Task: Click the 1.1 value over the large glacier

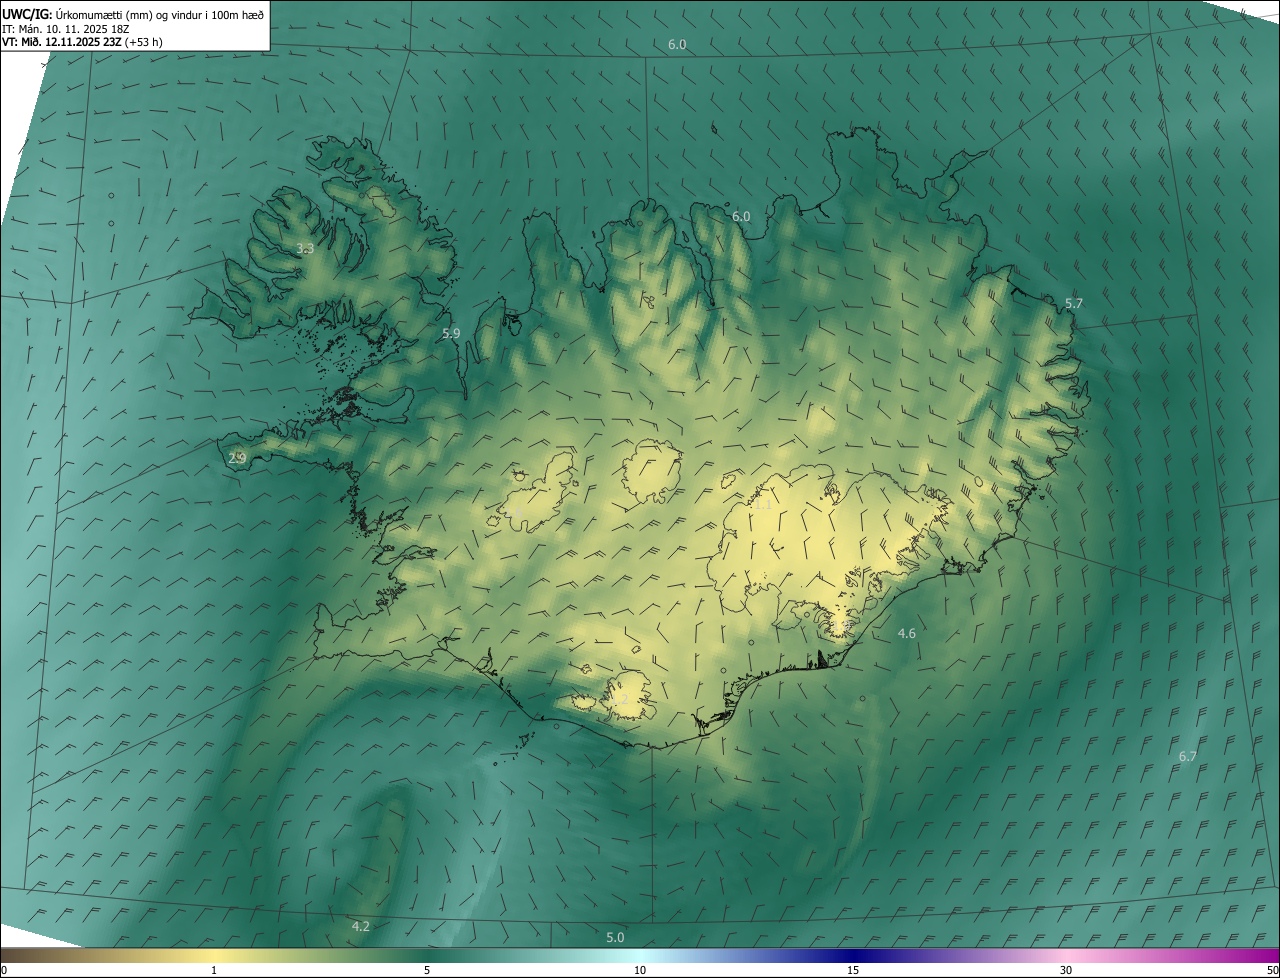Action: click(763, 505)
